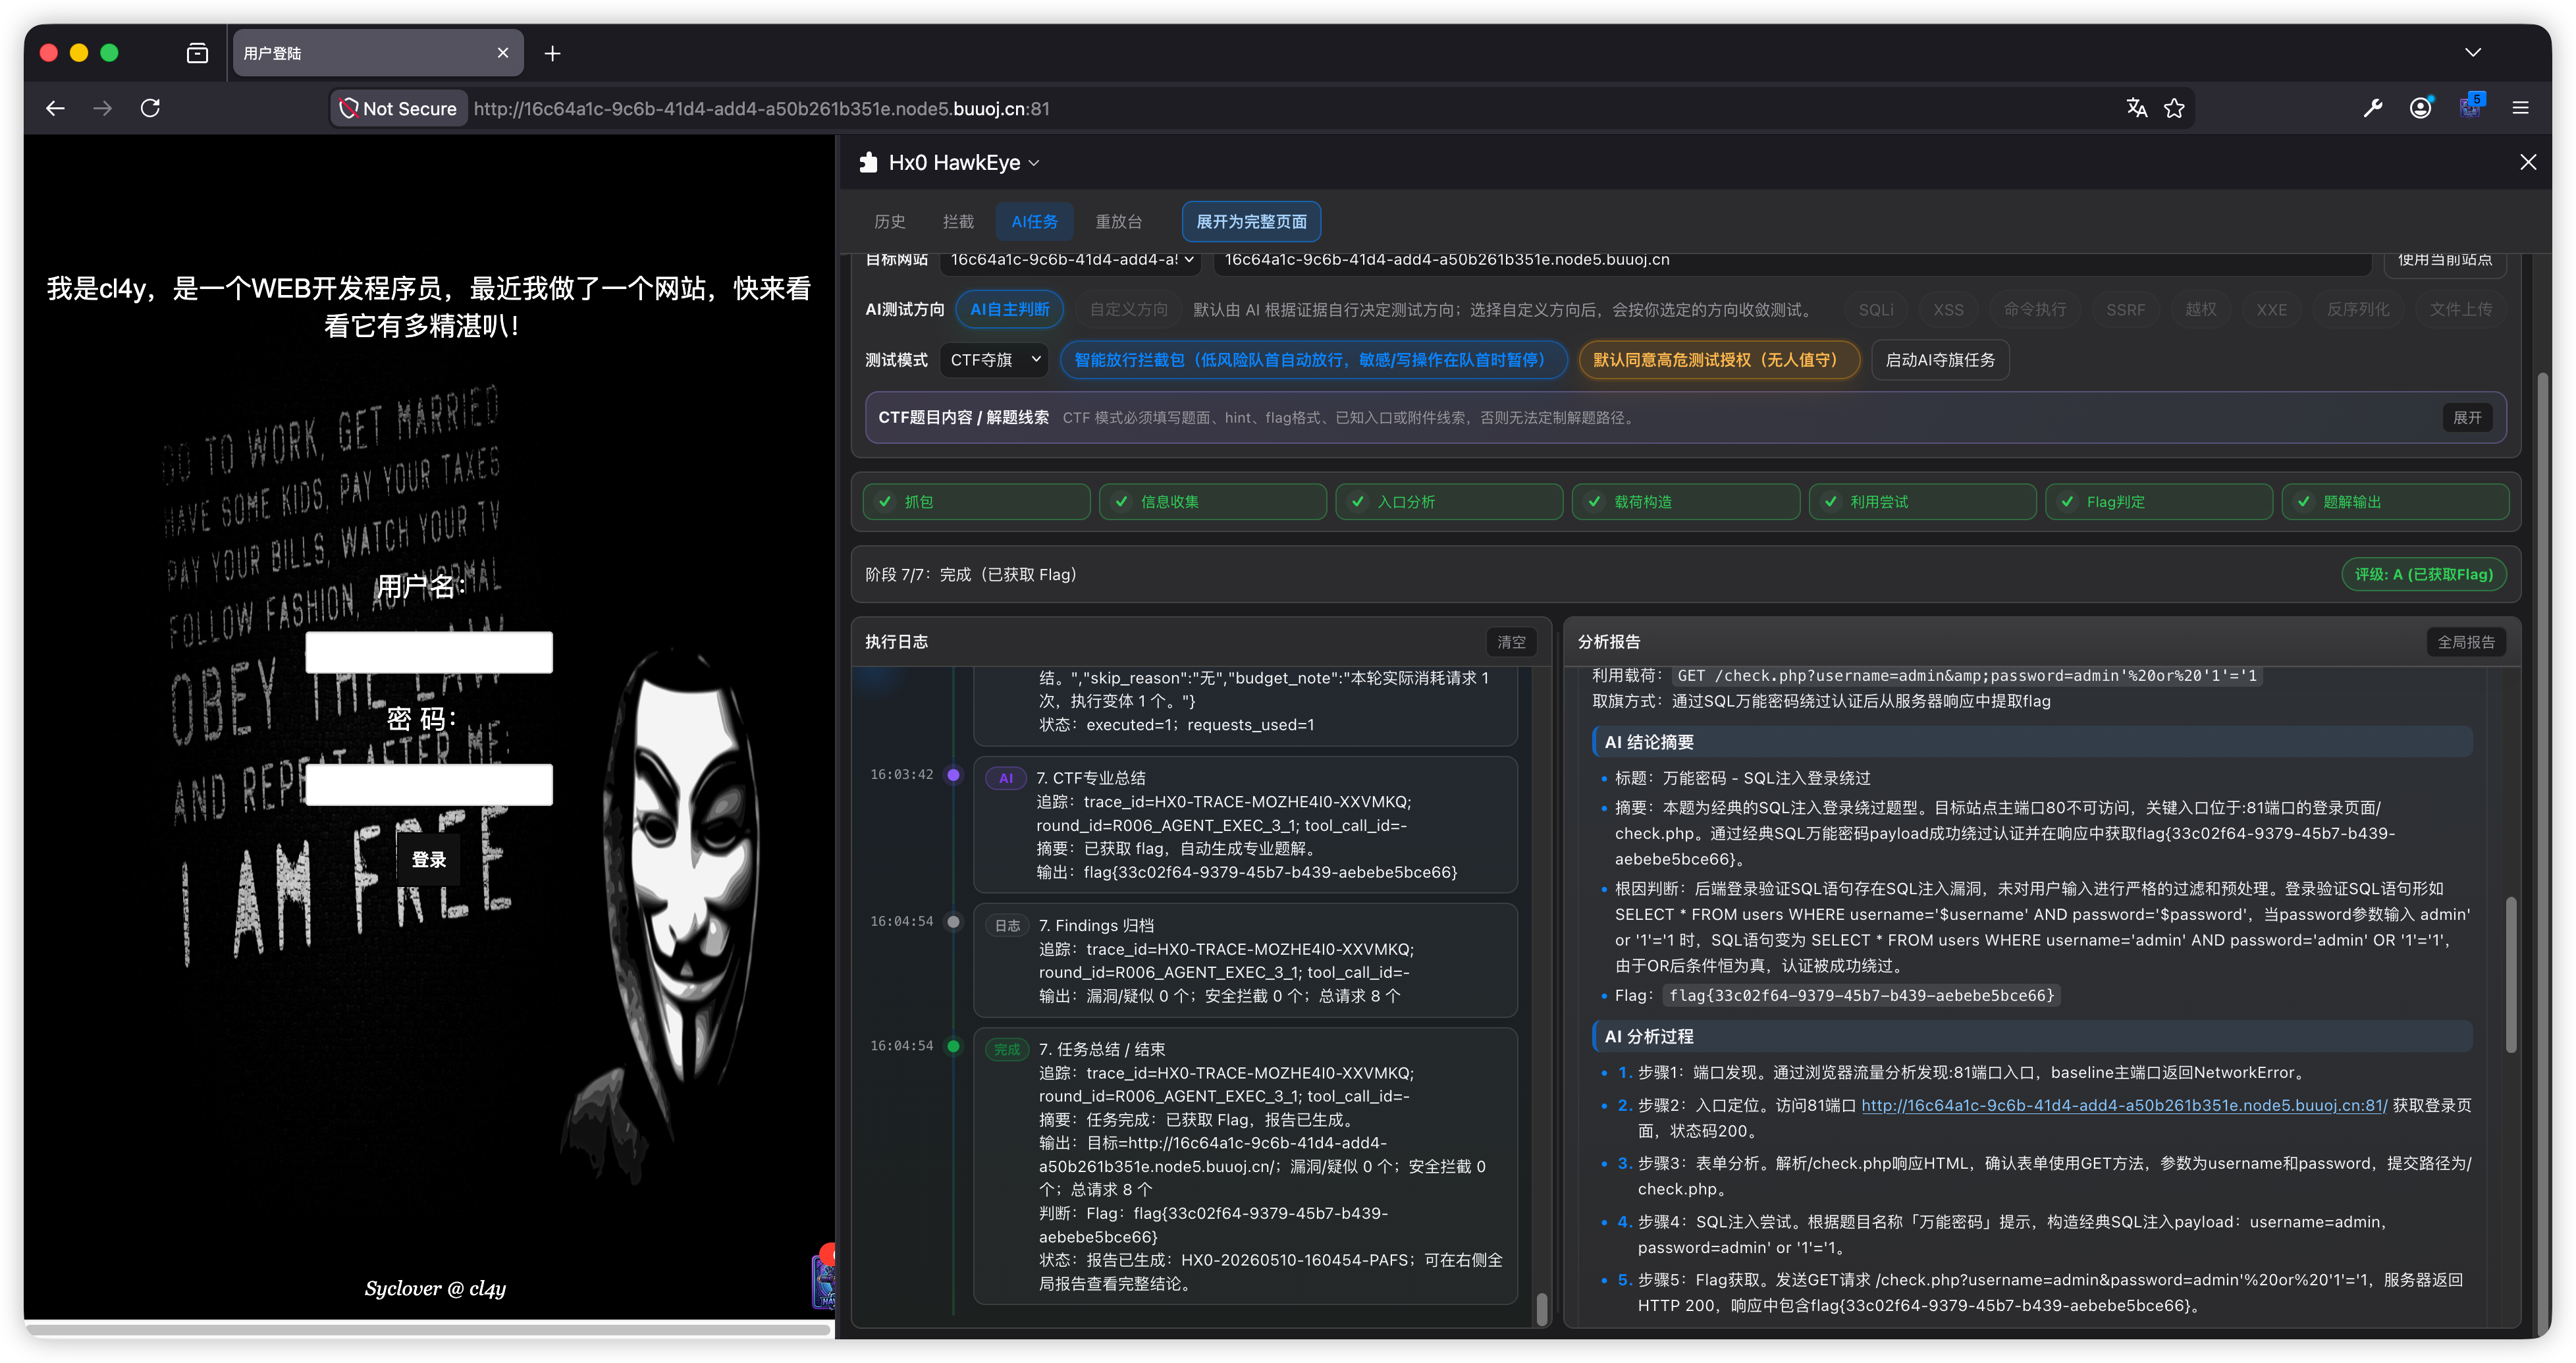2576x1363 pixels.
Task: Toggle the SQLi direction chip
Action: [1875, 310]
